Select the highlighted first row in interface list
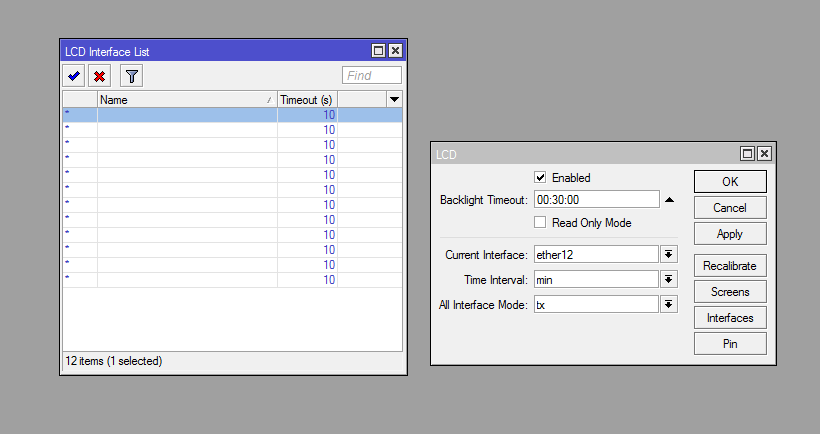The image size is (820, 434). (233, 115)
